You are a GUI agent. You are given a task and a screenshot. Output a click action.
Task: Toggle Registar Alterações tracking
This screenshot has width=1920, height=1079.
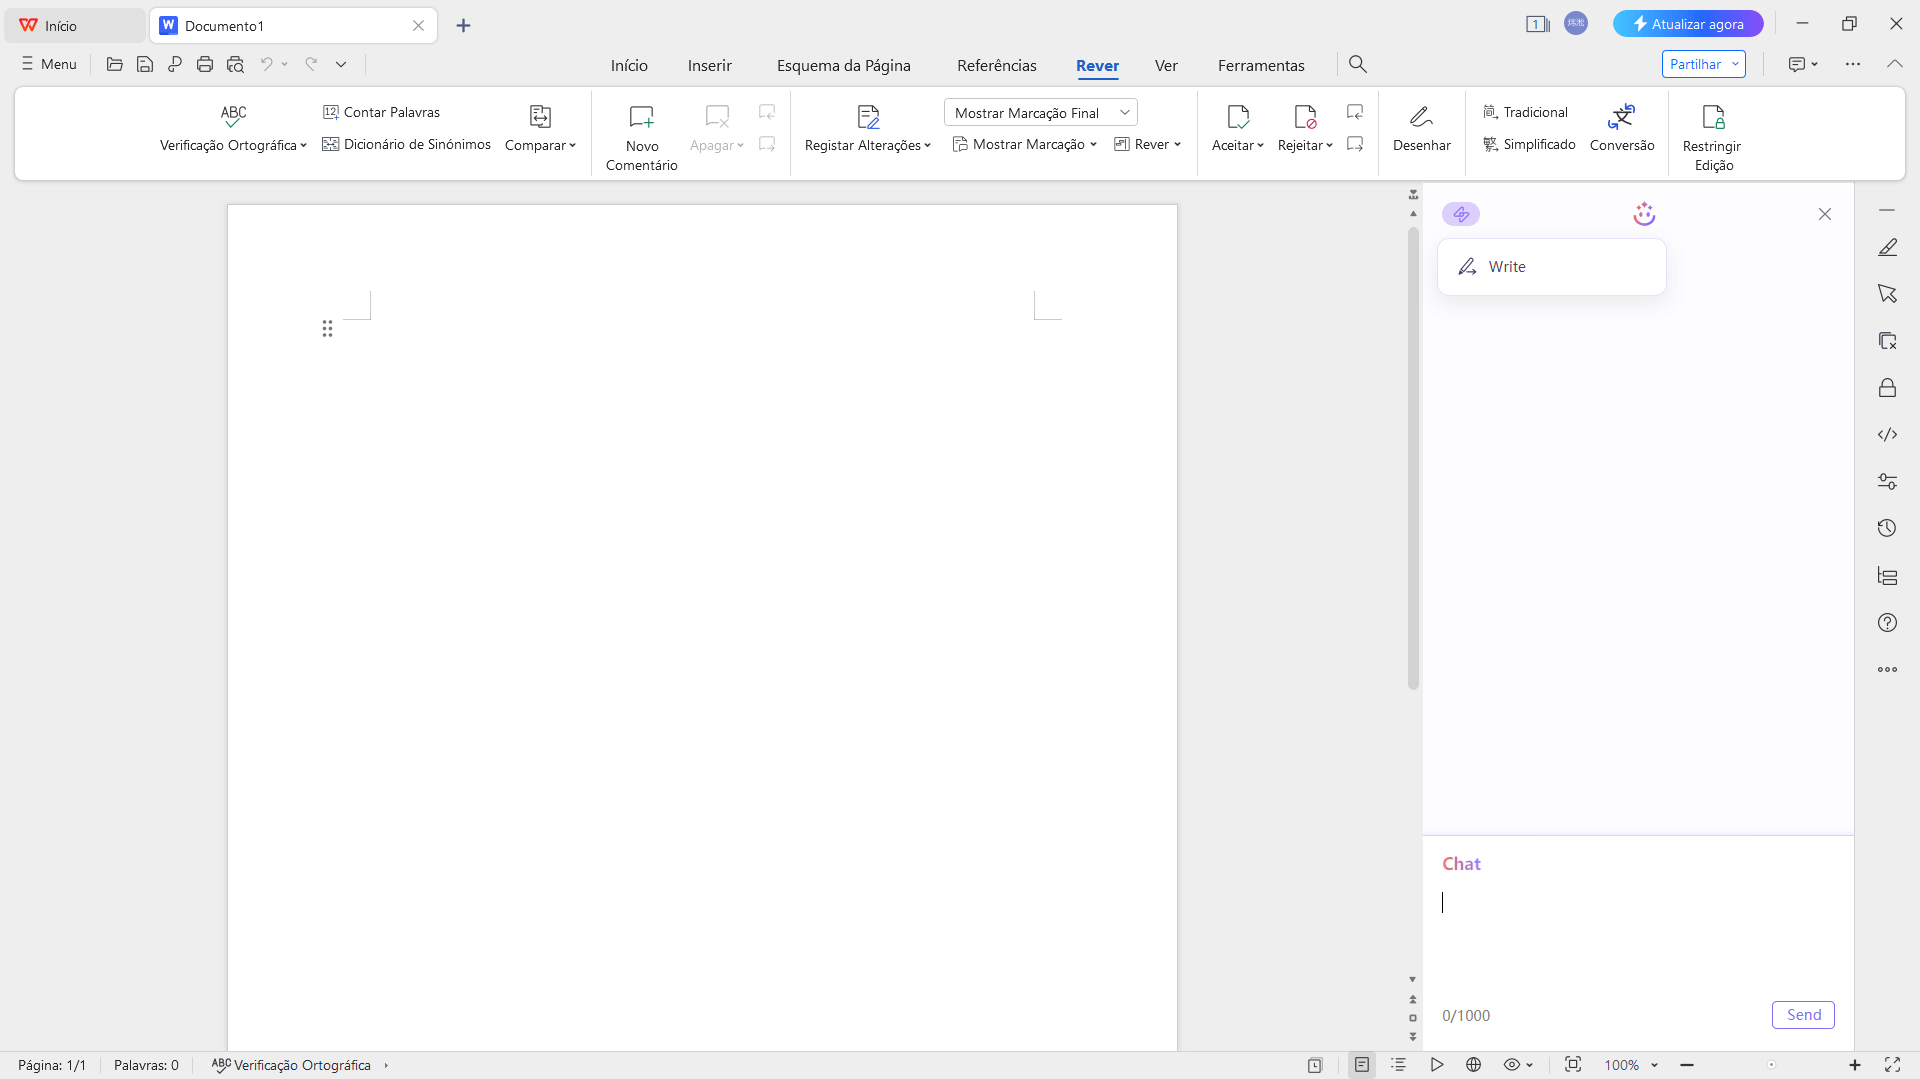click(867, 117)
